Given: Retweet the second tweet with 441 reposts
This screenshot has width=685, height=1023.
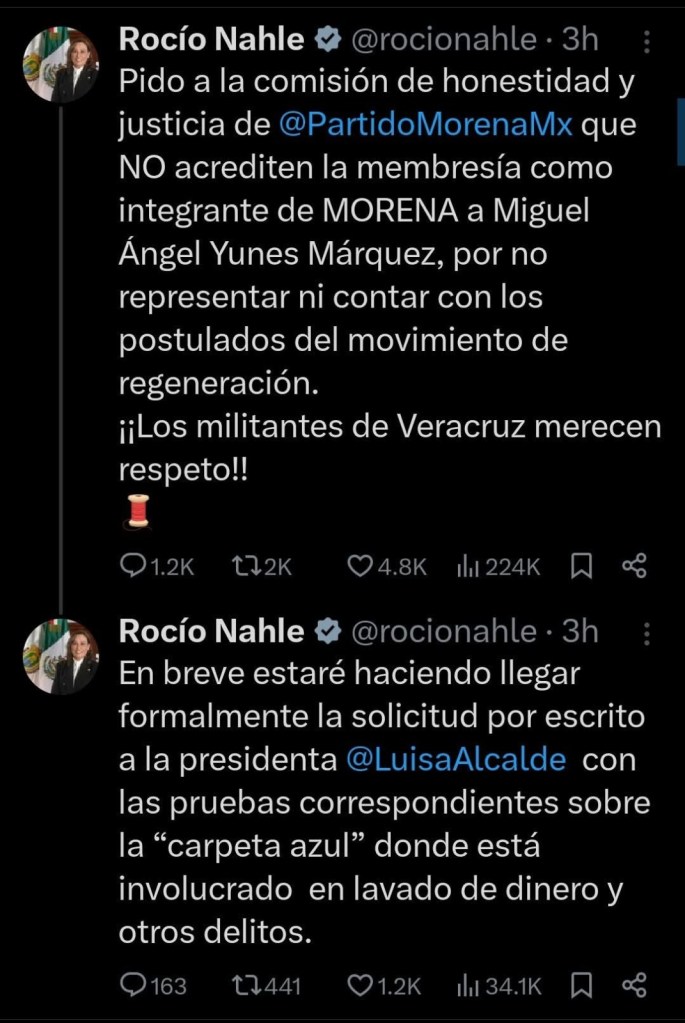Looking at the screenshot, I should point(243,986).
